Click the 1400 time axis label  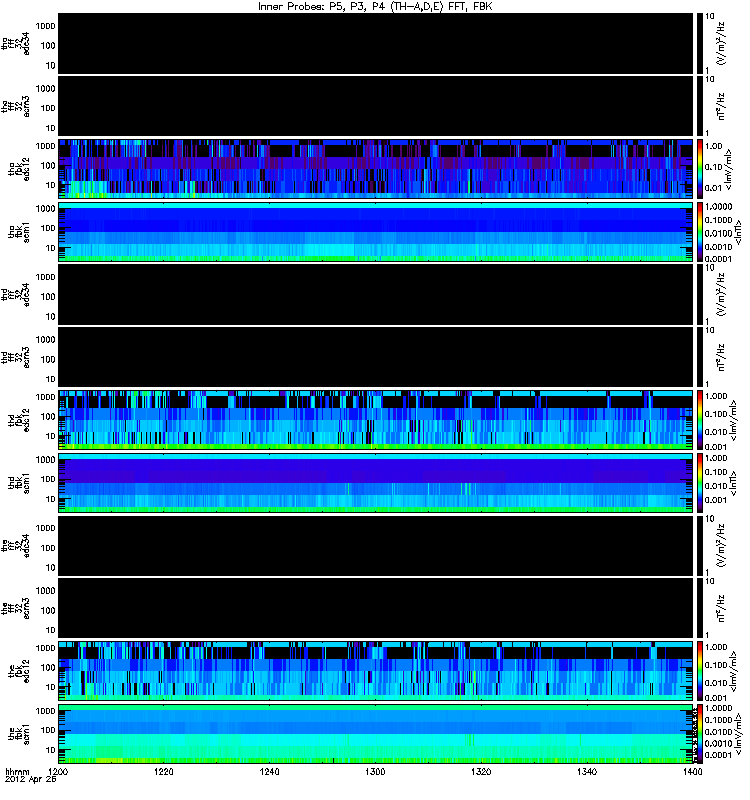point(692,772)
